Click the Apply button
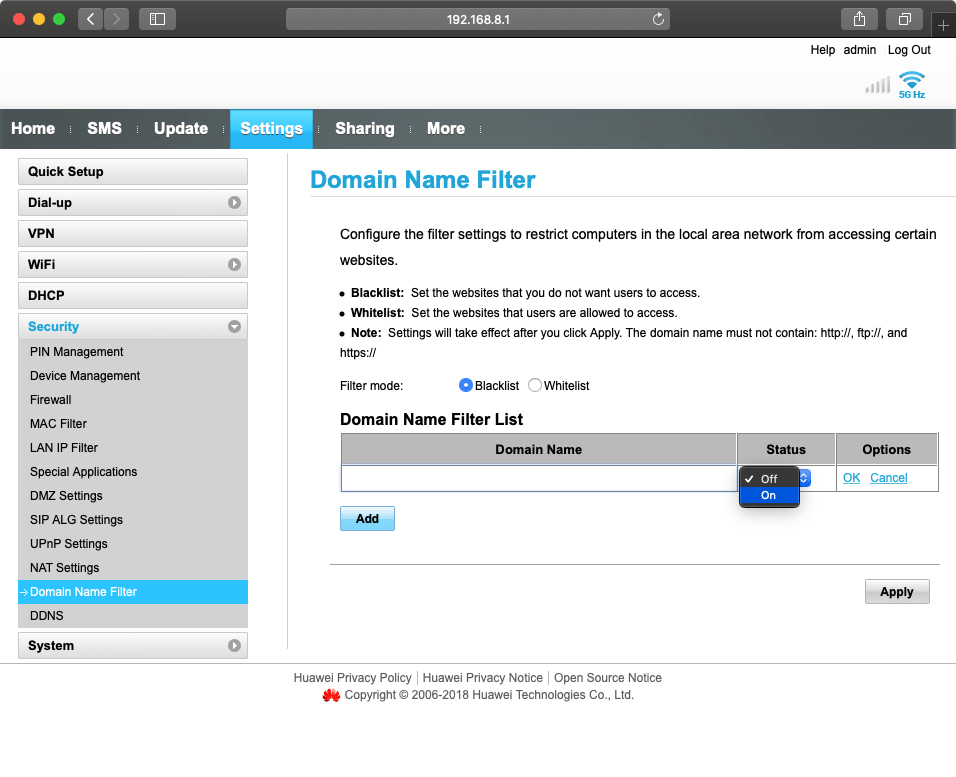 [x=896, y=592]
